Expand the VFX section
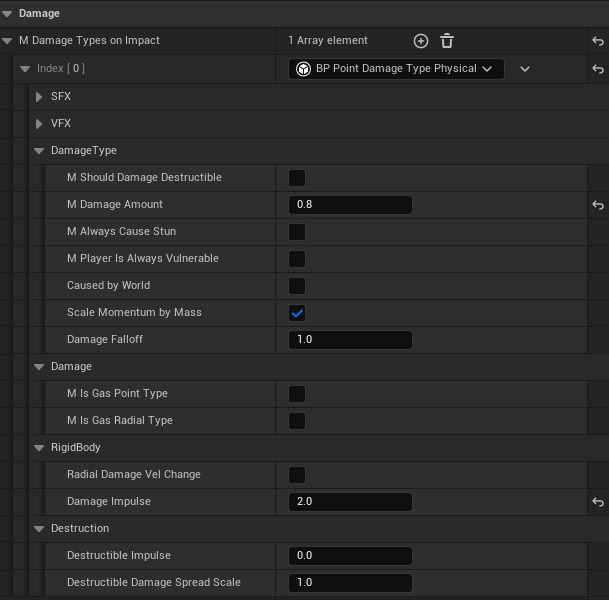Viewport: 609px width, 600px height. [x=39, y=124]
